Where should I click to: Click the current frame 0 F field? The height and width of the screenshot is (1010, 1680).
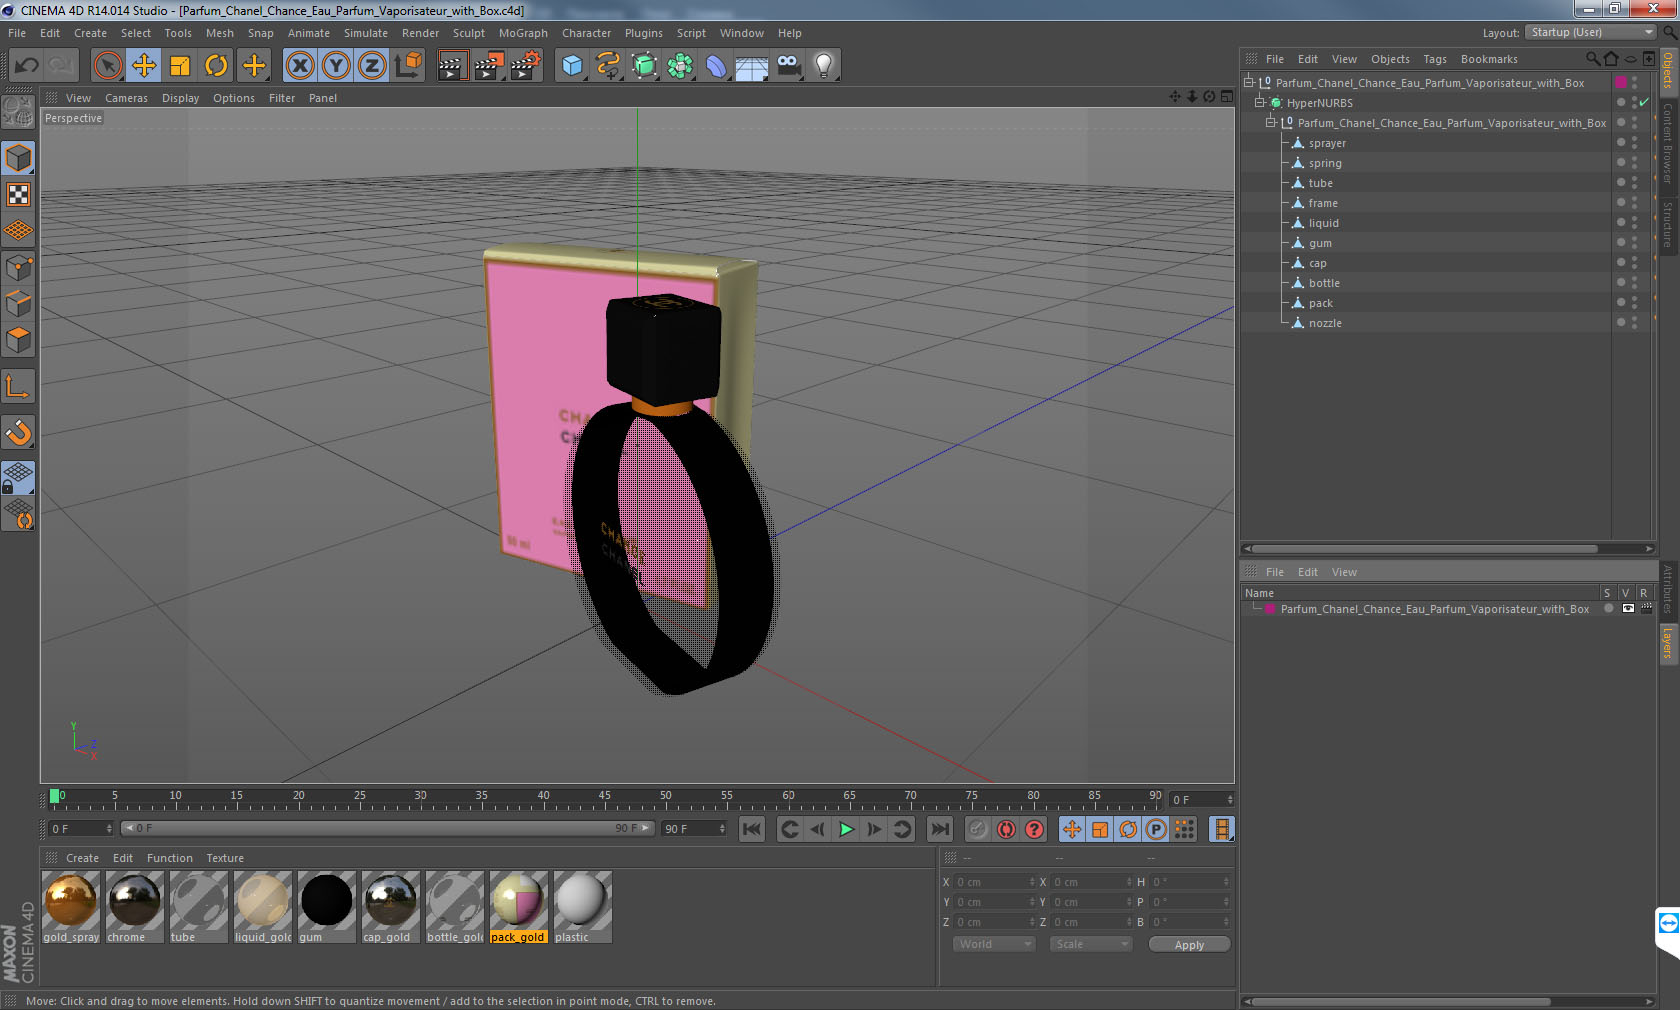click(x=81, y=828)
